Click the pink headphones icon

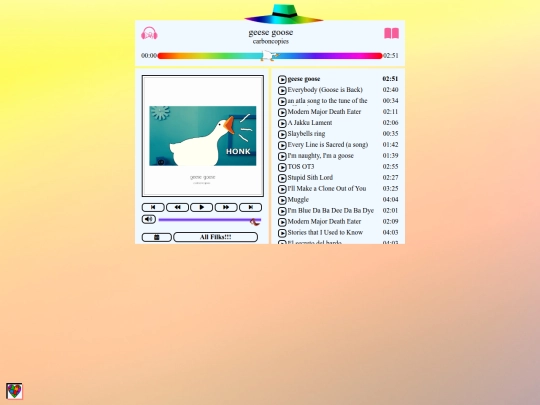pyautogui.click(x=149, y=33)
